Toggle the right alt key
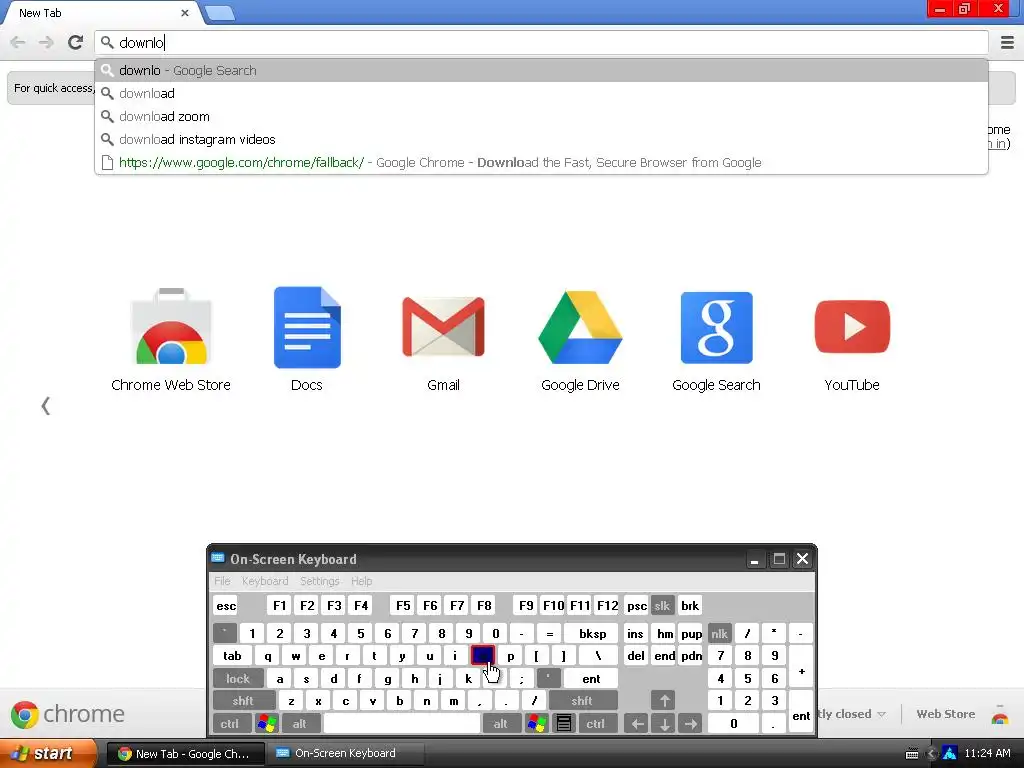This screenshot has width=1024, height=768. point(501,724)
